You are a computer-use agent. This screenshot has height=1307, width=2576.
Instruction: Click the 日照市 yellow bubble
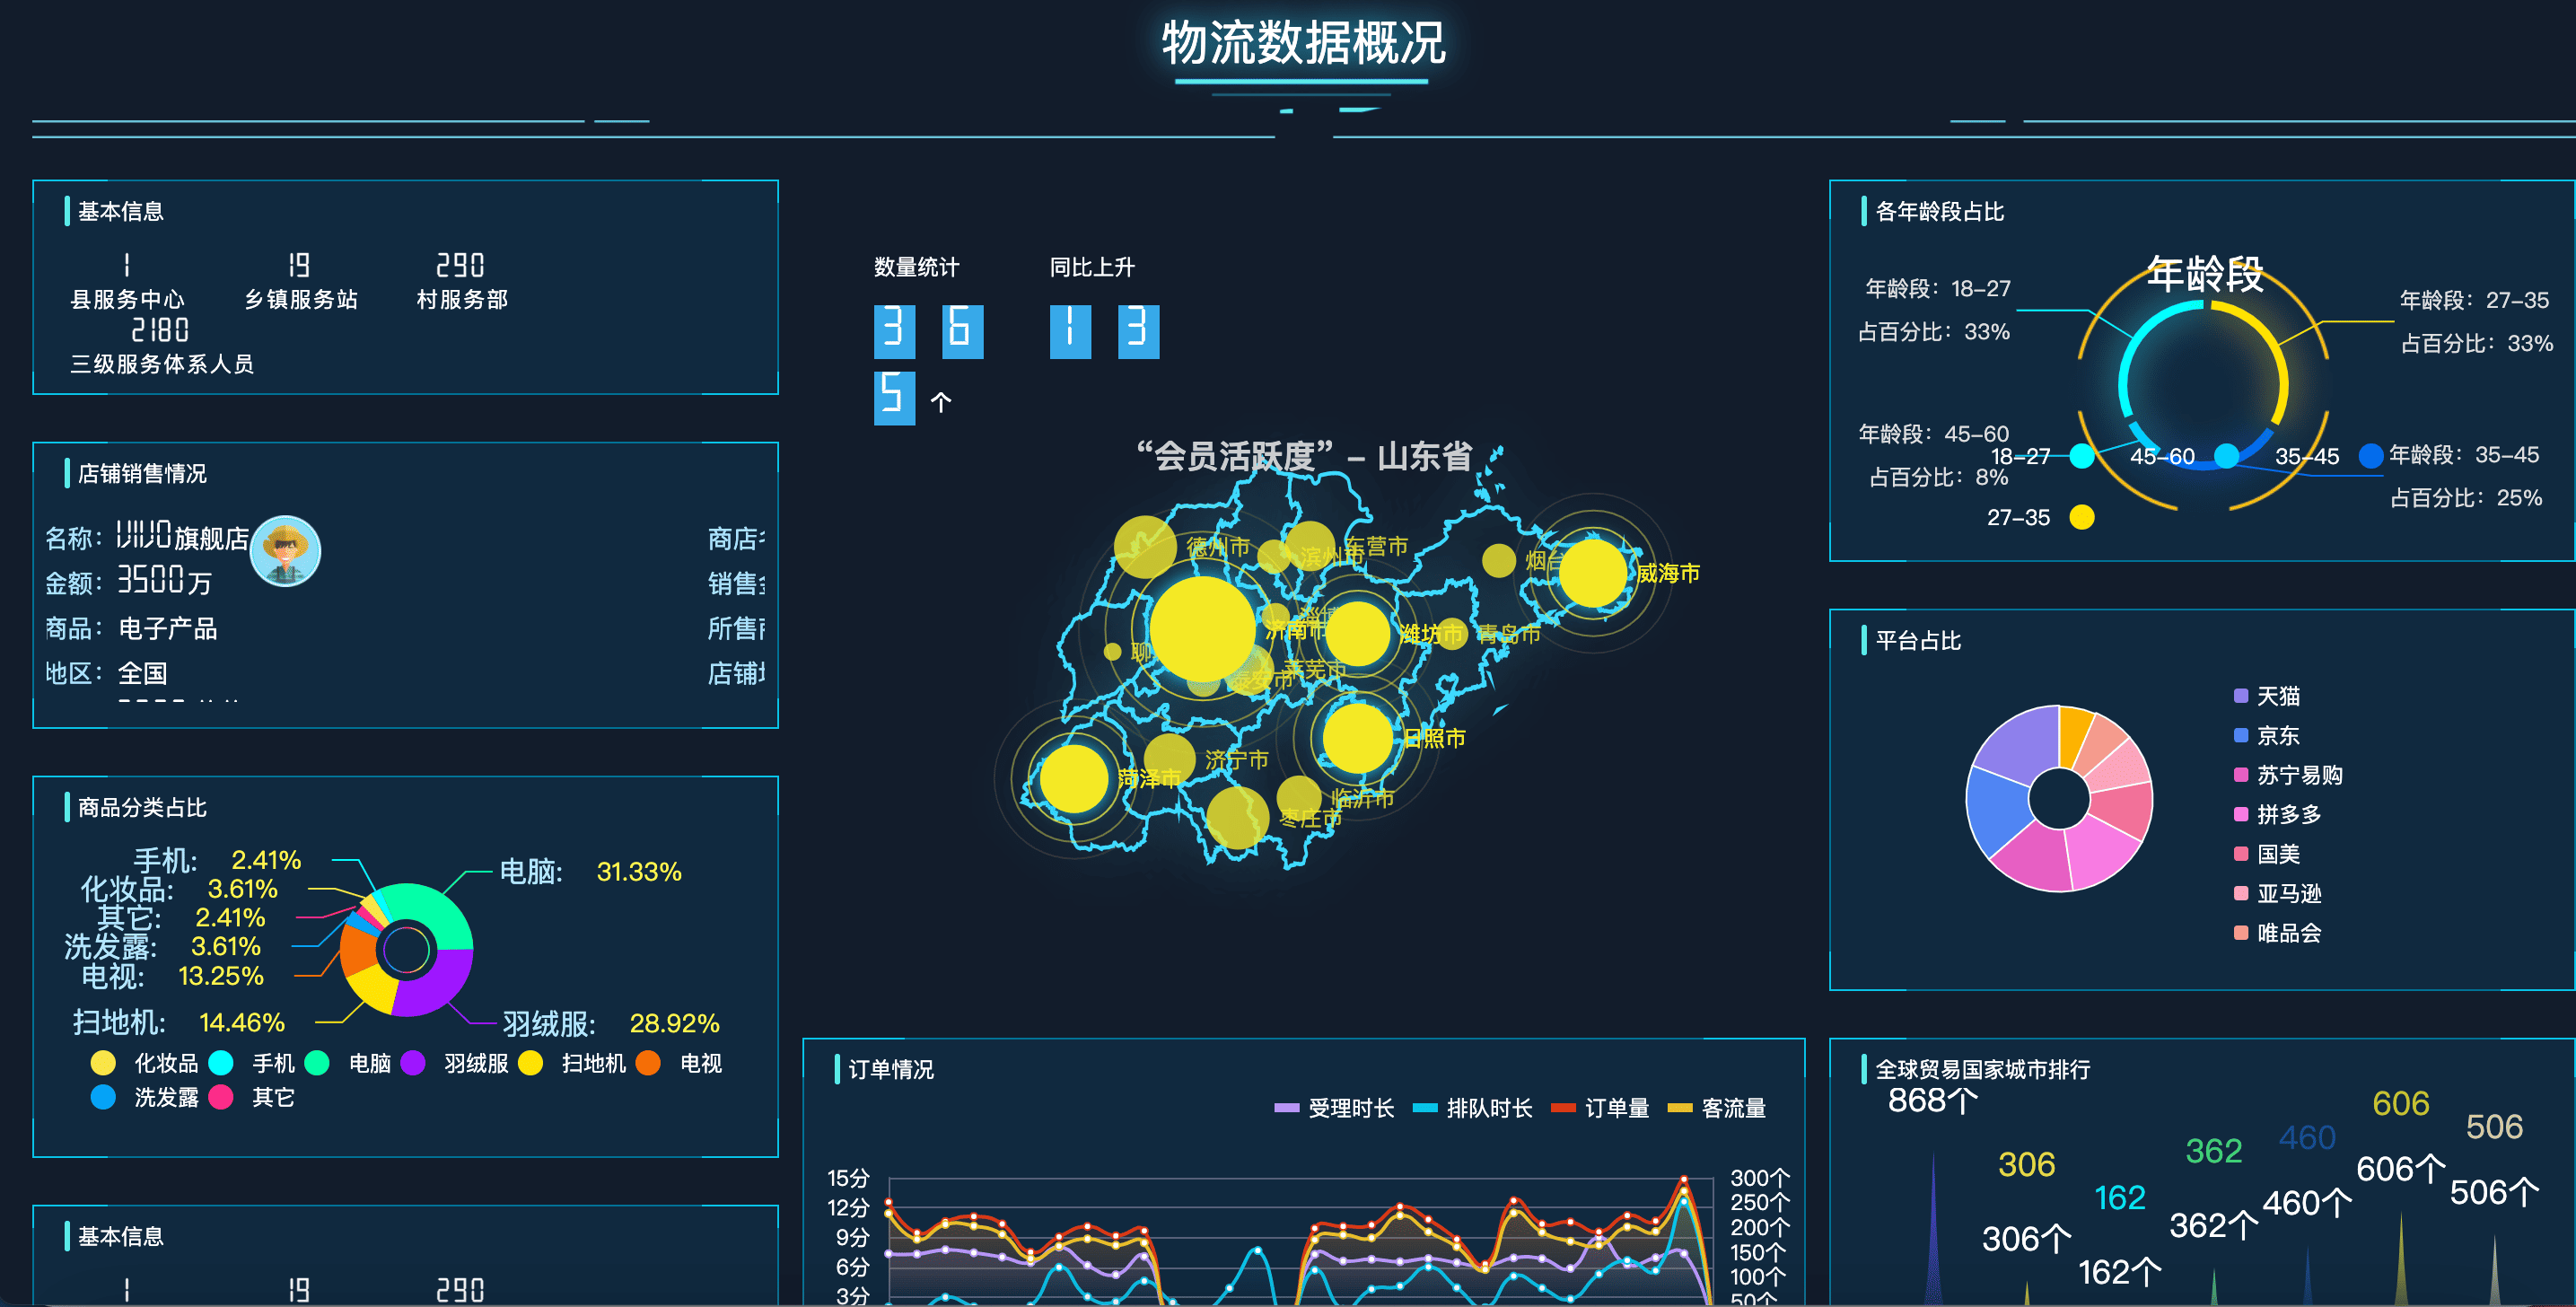pos(1357,738)
